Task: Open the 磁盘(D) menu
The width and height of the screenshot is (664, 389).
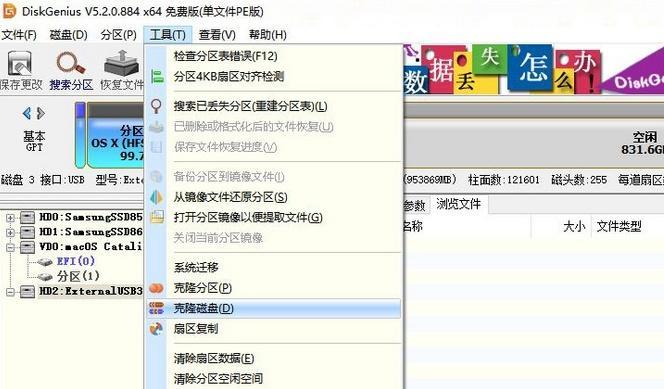Action: [x=68, y=35]
